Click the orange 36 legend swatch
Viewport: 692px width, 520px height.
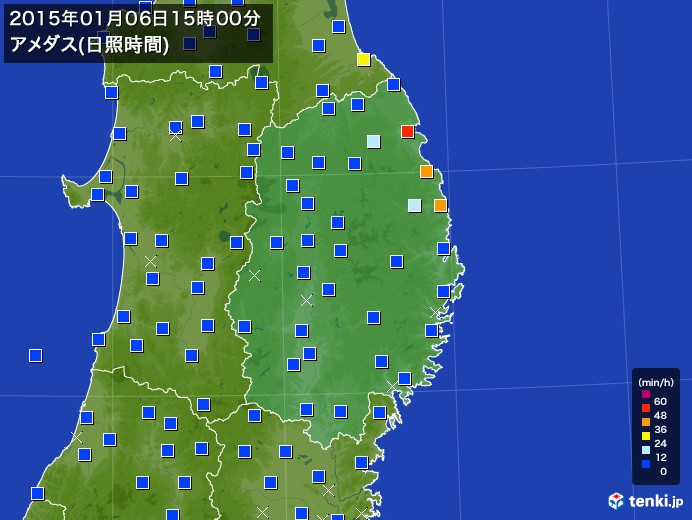(646, 422)
